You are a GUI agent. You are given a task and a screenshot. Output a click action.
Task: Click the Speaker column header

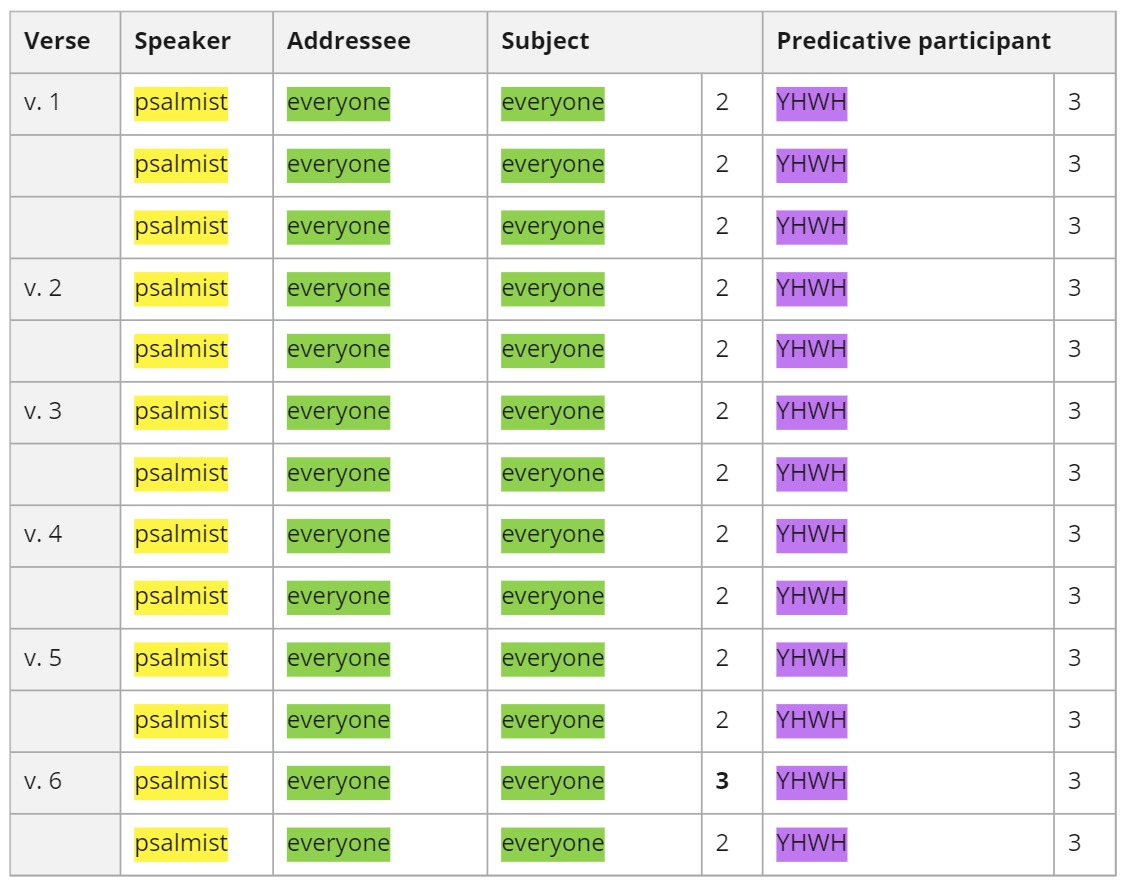click(183, 41)
